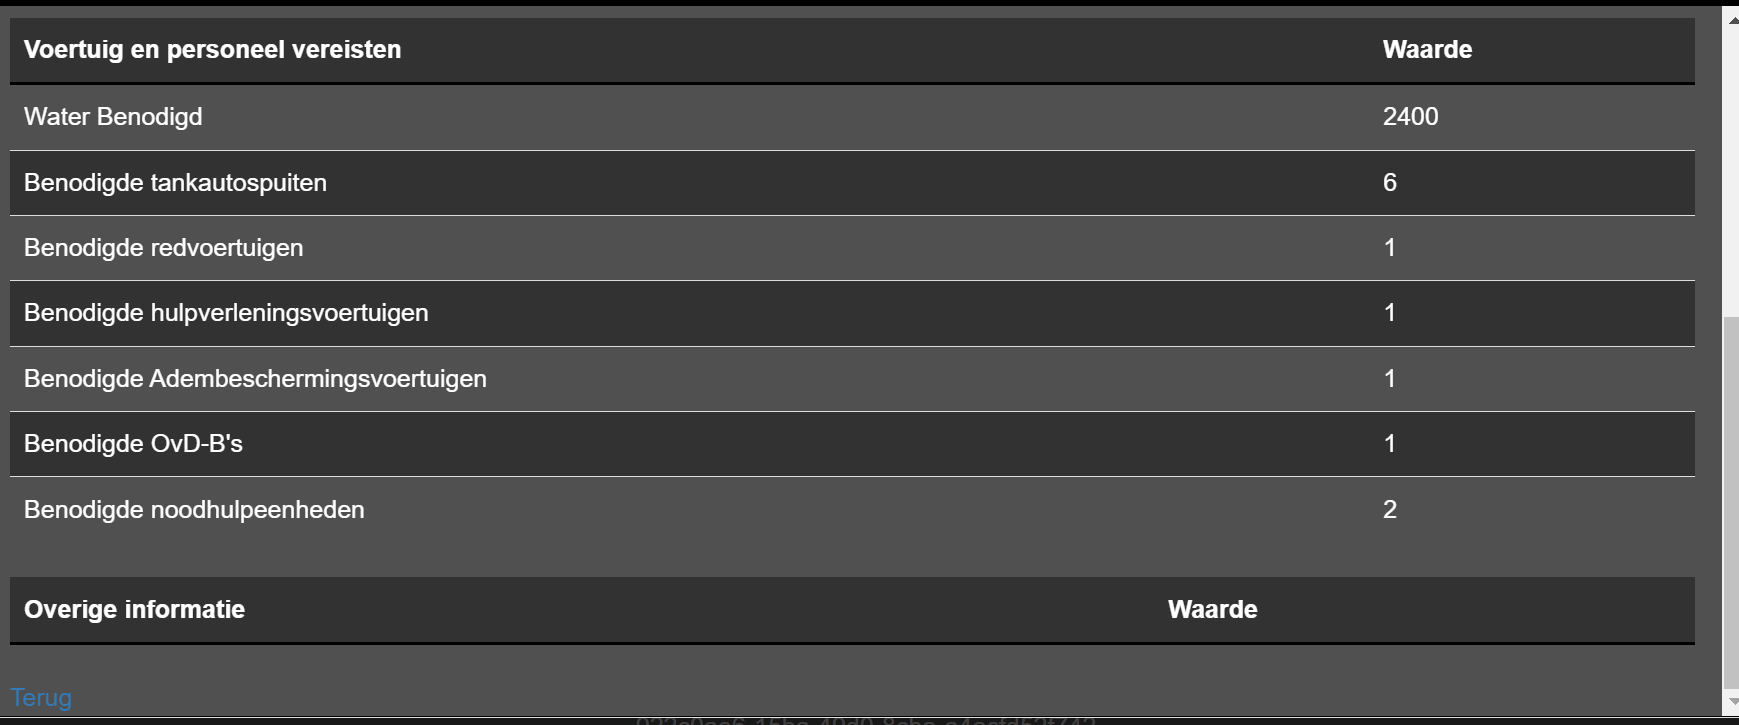Select the 'Benodigde redvoertuigen' label
Image resolution: width=1739 pixels, height=725 pixels.
click(163, 247)
